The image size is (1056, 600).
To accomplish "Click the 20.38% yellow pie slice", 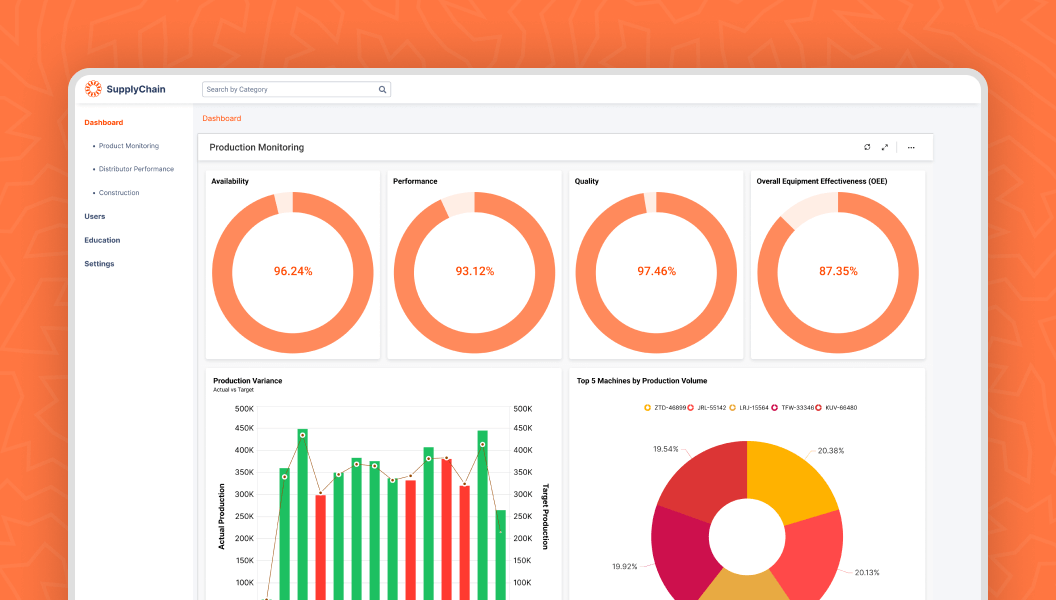I will pos(790,482).
